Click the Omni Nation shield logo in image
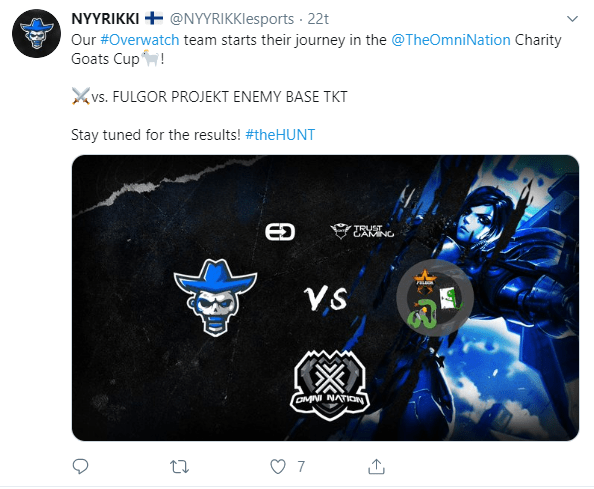Screen dimensions: 594x489 (x=329, y=385)
